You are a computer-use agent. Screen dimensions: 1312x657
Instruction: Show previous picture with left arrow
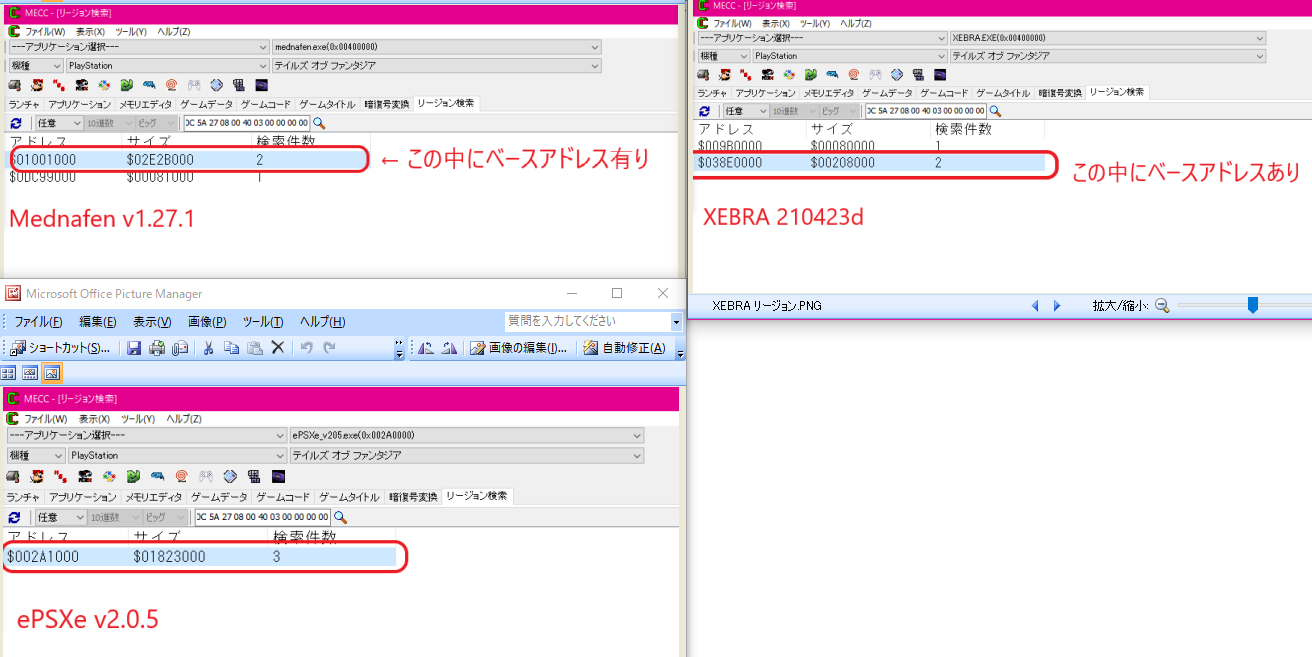[1036, 306]
